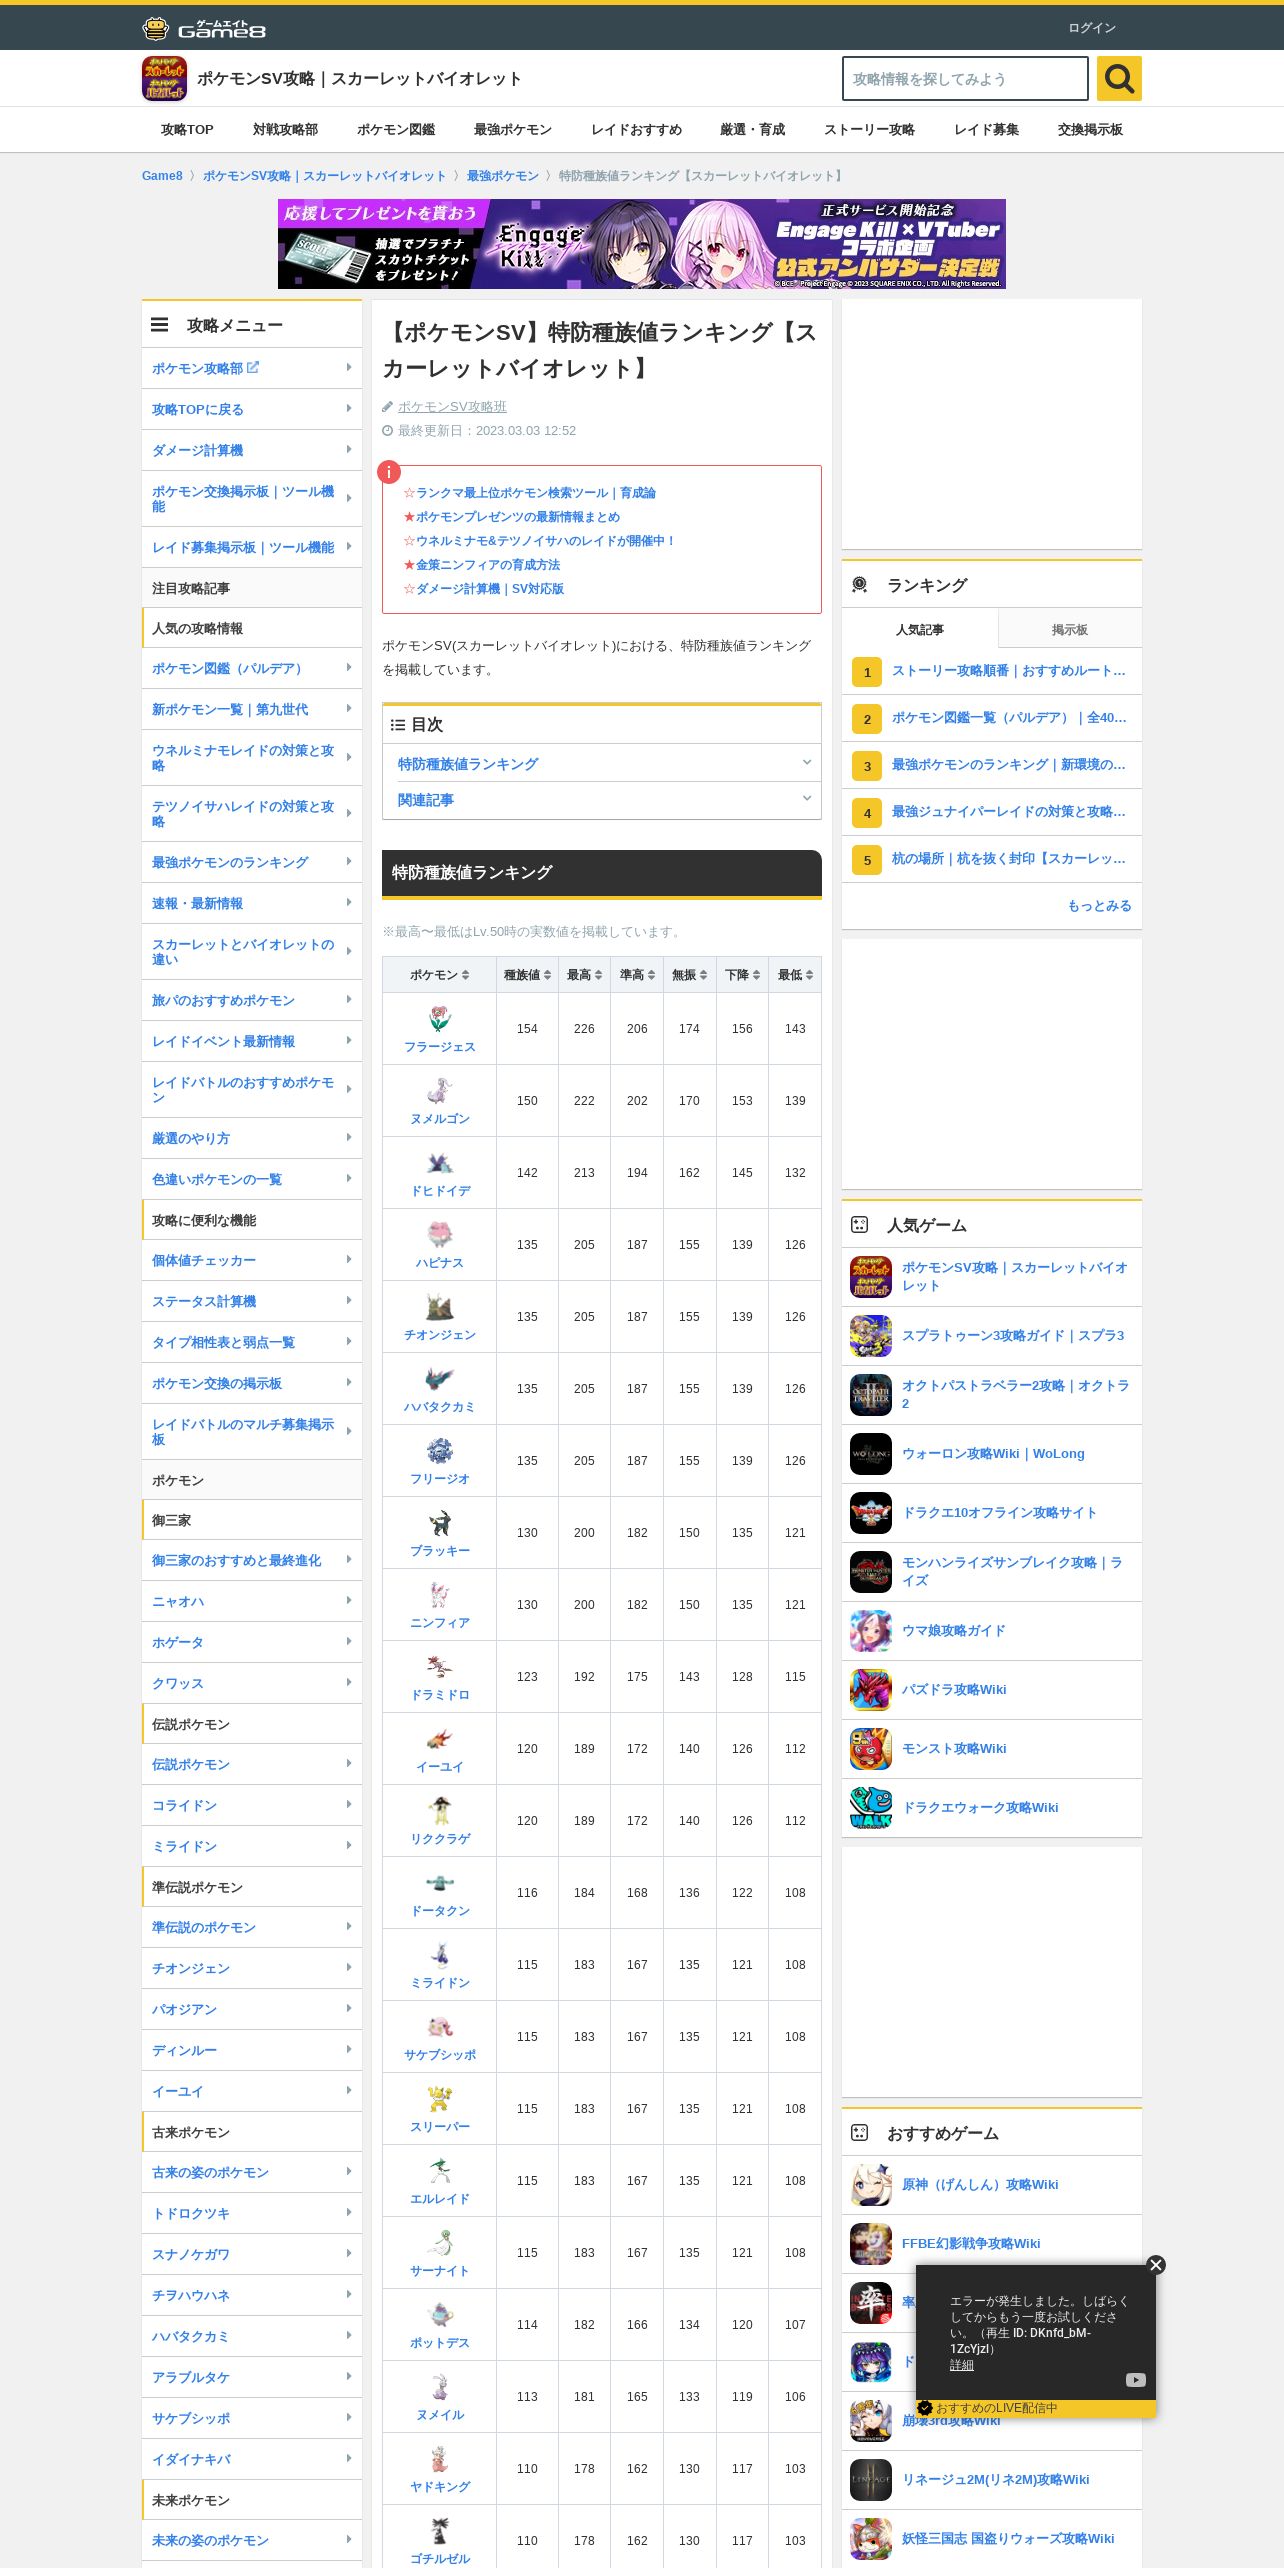Viewport: 1284px width, 2568px height.
Task: Switch to 掲示板 ranking tab
Action: (1070, 630)
